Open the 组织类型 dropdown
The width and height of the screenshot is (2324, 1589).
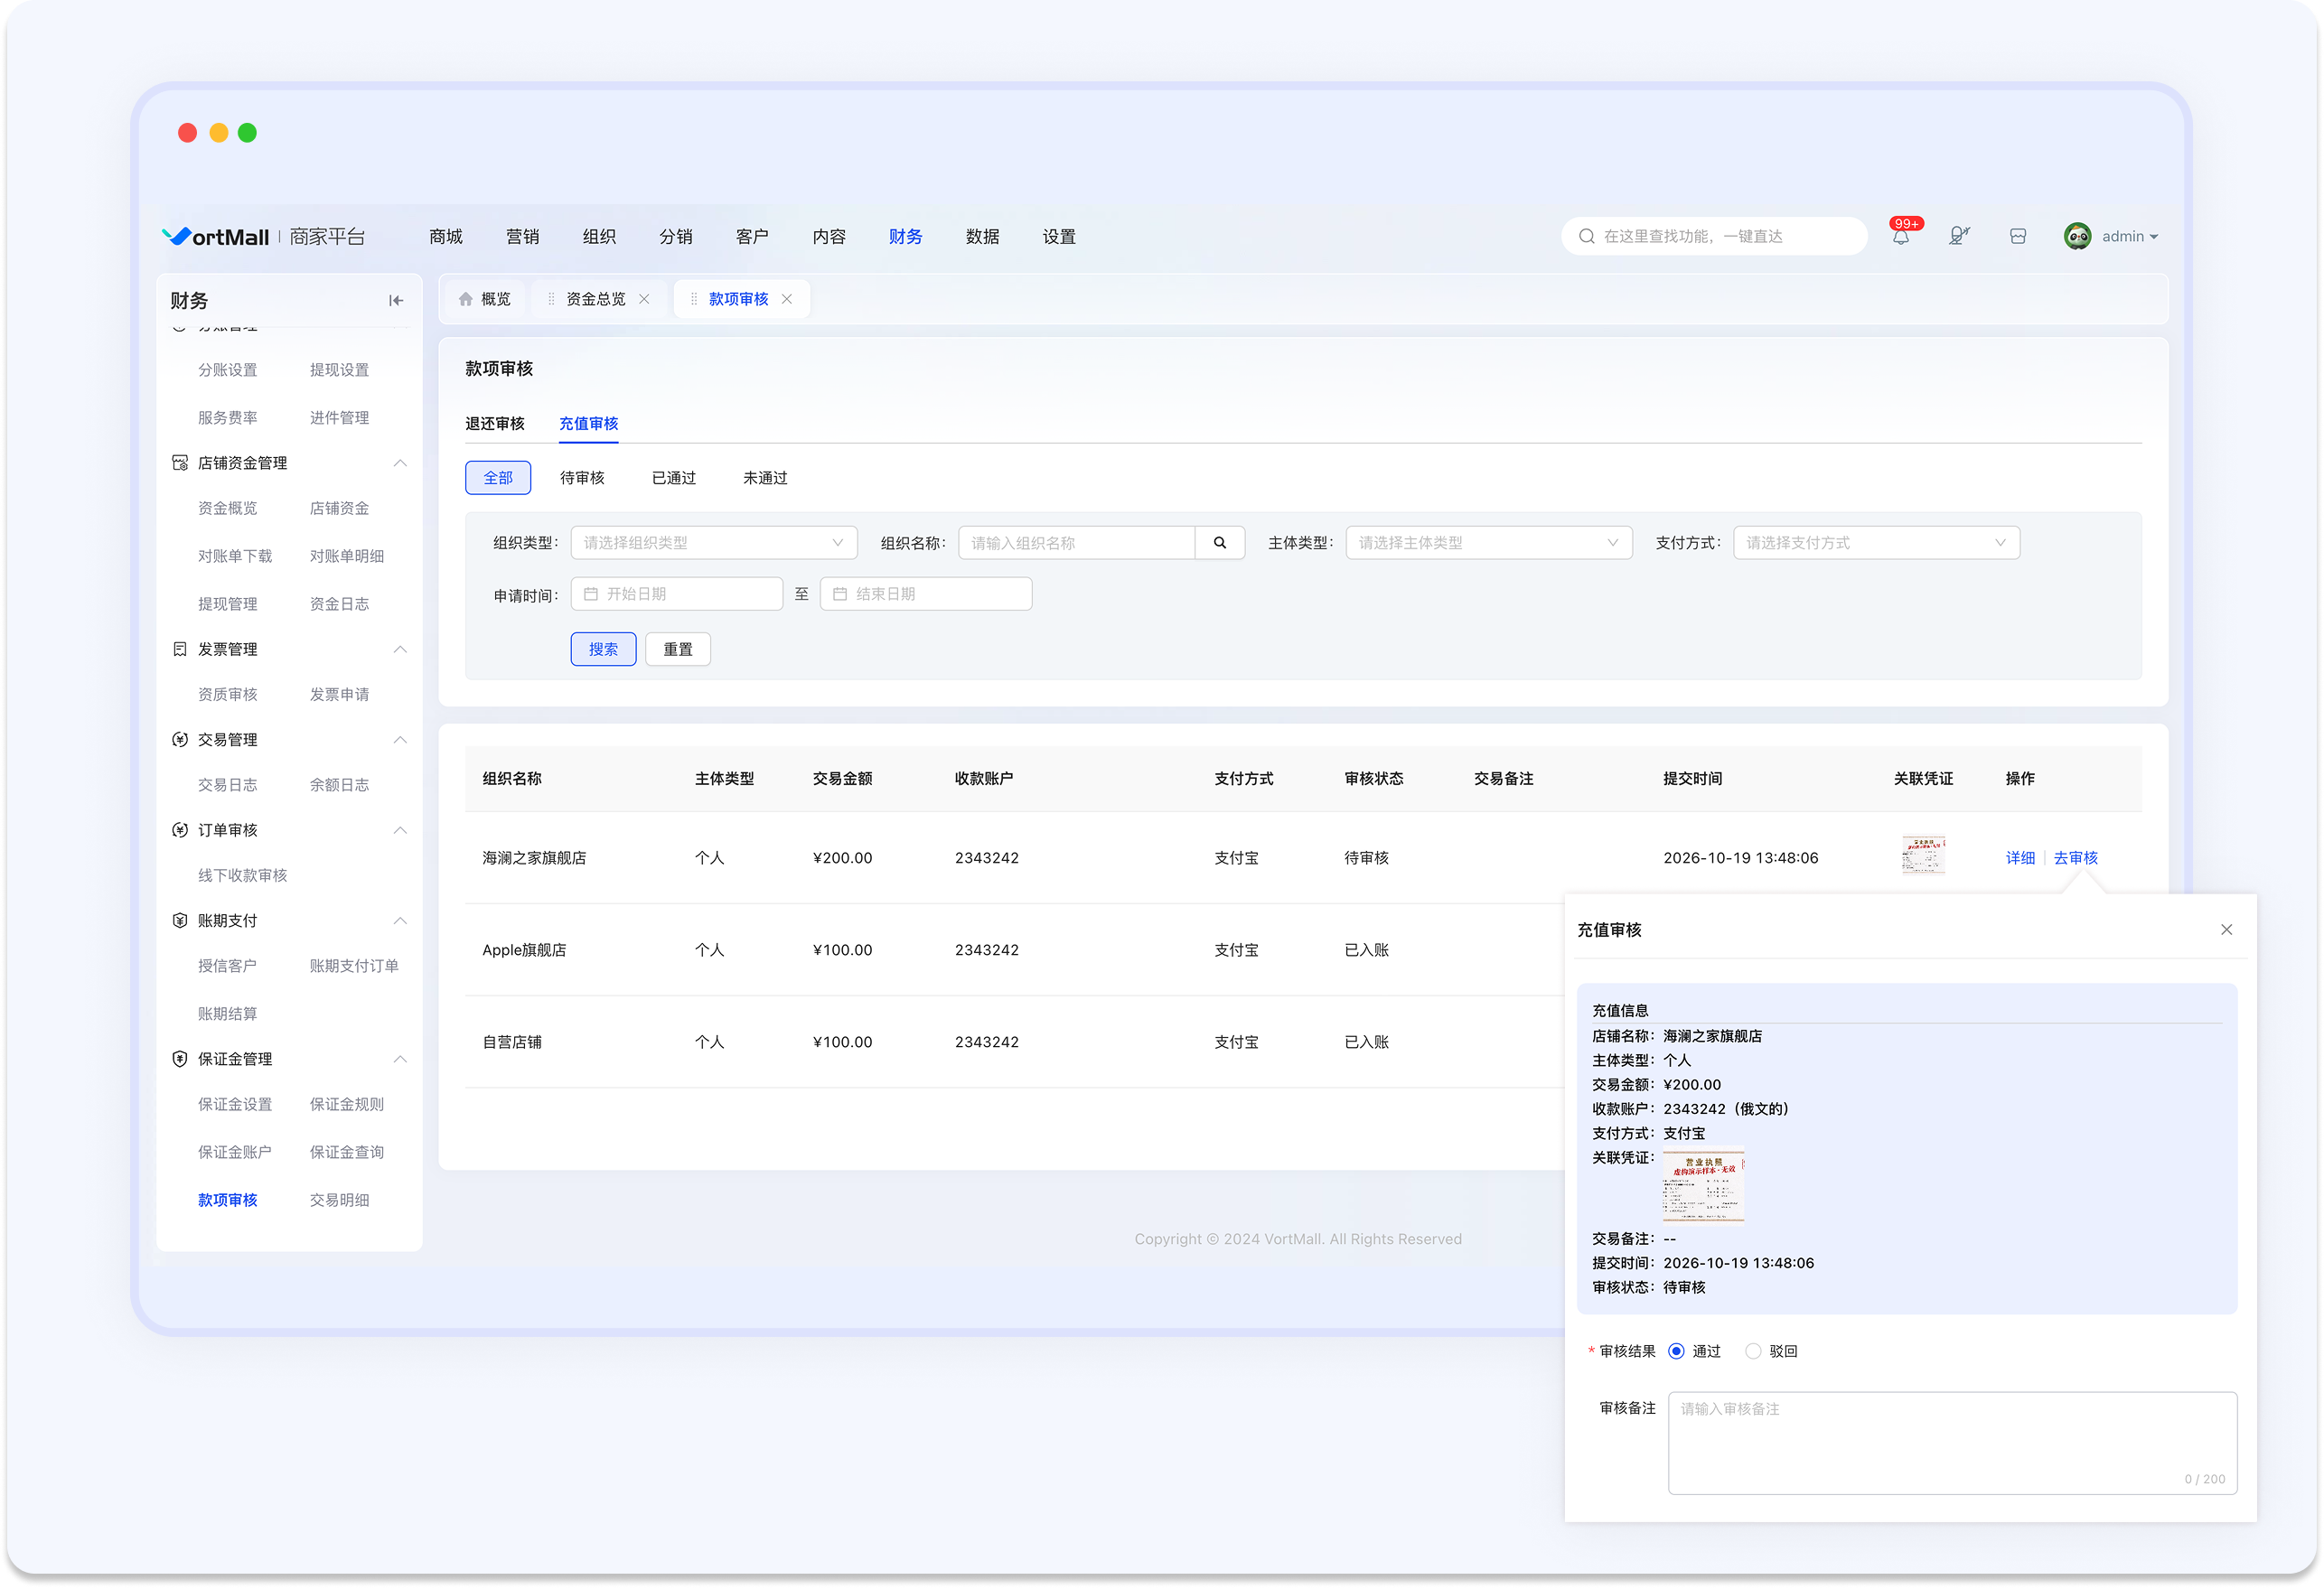coord(714,543)
